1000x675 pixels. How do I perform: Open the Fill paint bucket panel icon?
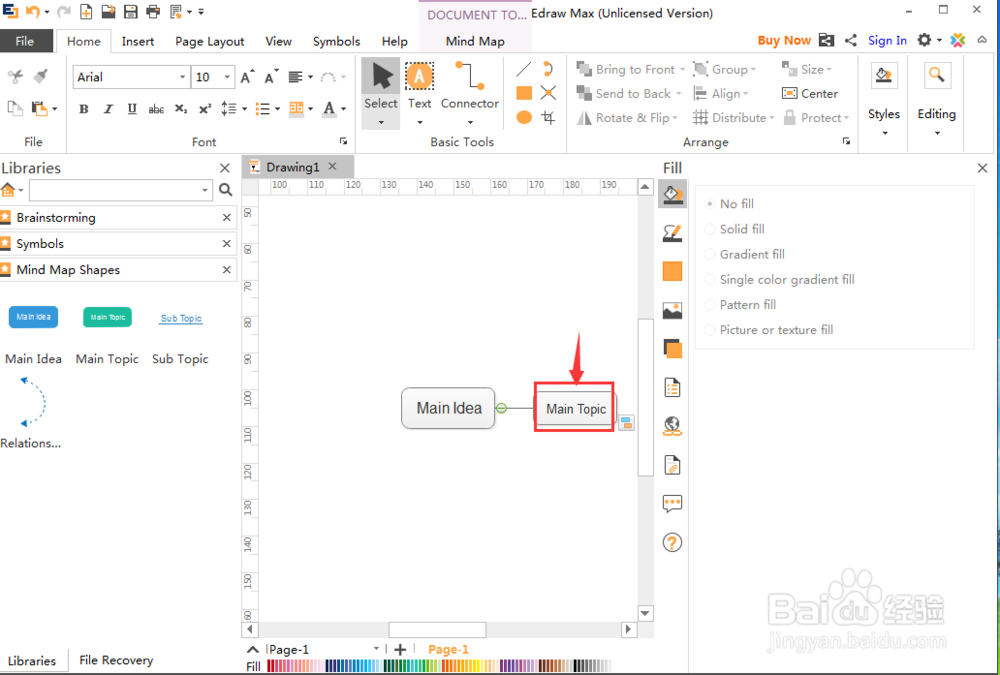point(673,193)
